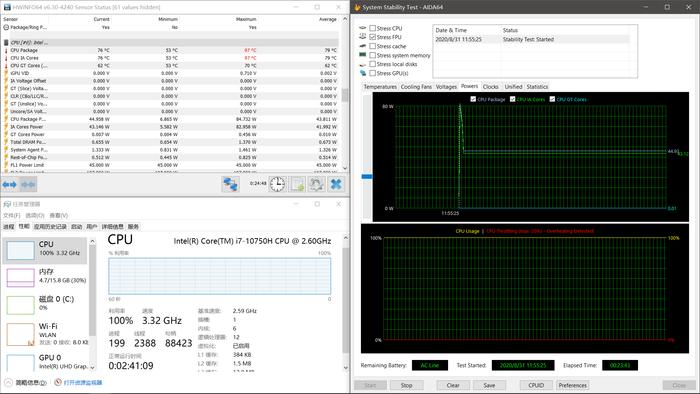Viewport: 700px width, 394px height.
Task: Collapse the CPU [#0] Intel sensor group
Action: (6, 42)
